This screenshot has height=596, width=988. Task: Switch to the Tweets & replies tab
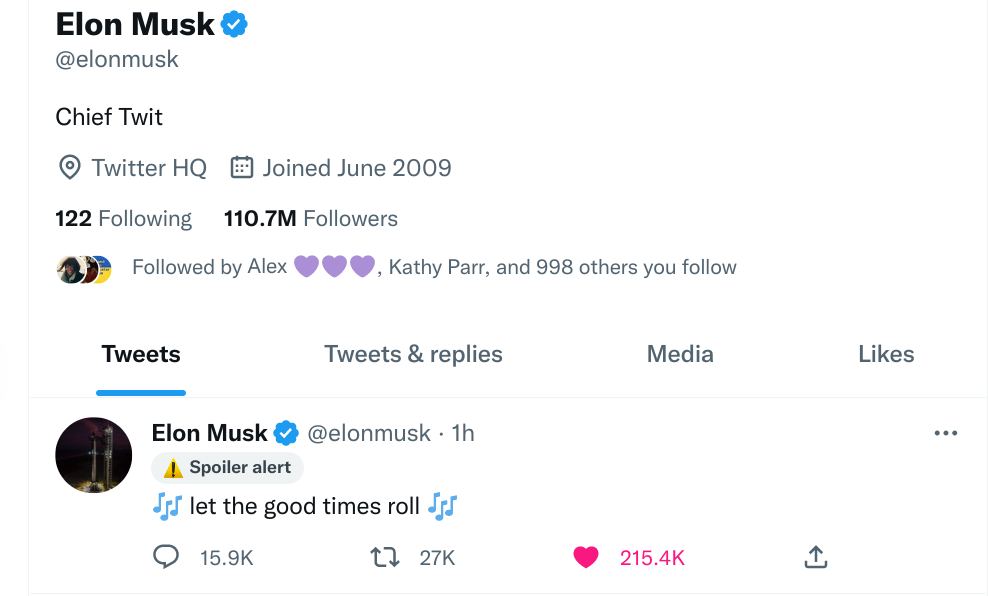pos(413,354)
